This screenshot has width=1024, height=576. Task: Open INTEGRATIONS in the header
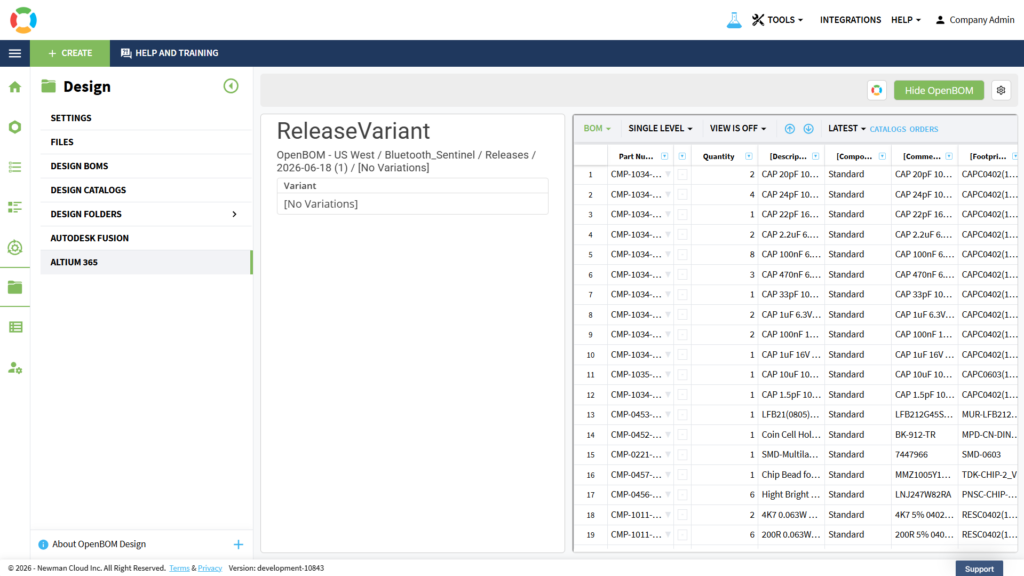(x=850, y=20)
